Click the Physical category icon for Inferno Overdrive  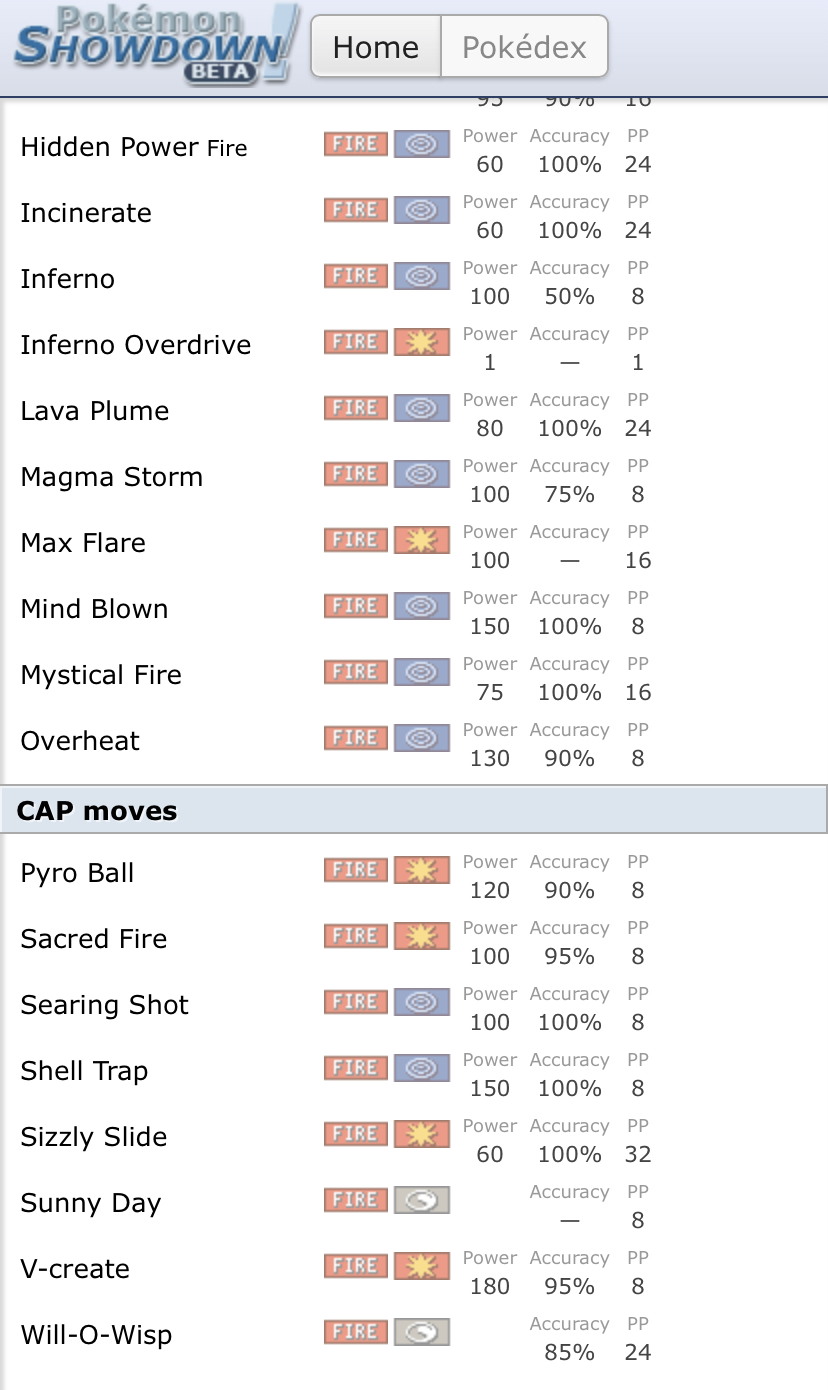pos(422,342)
